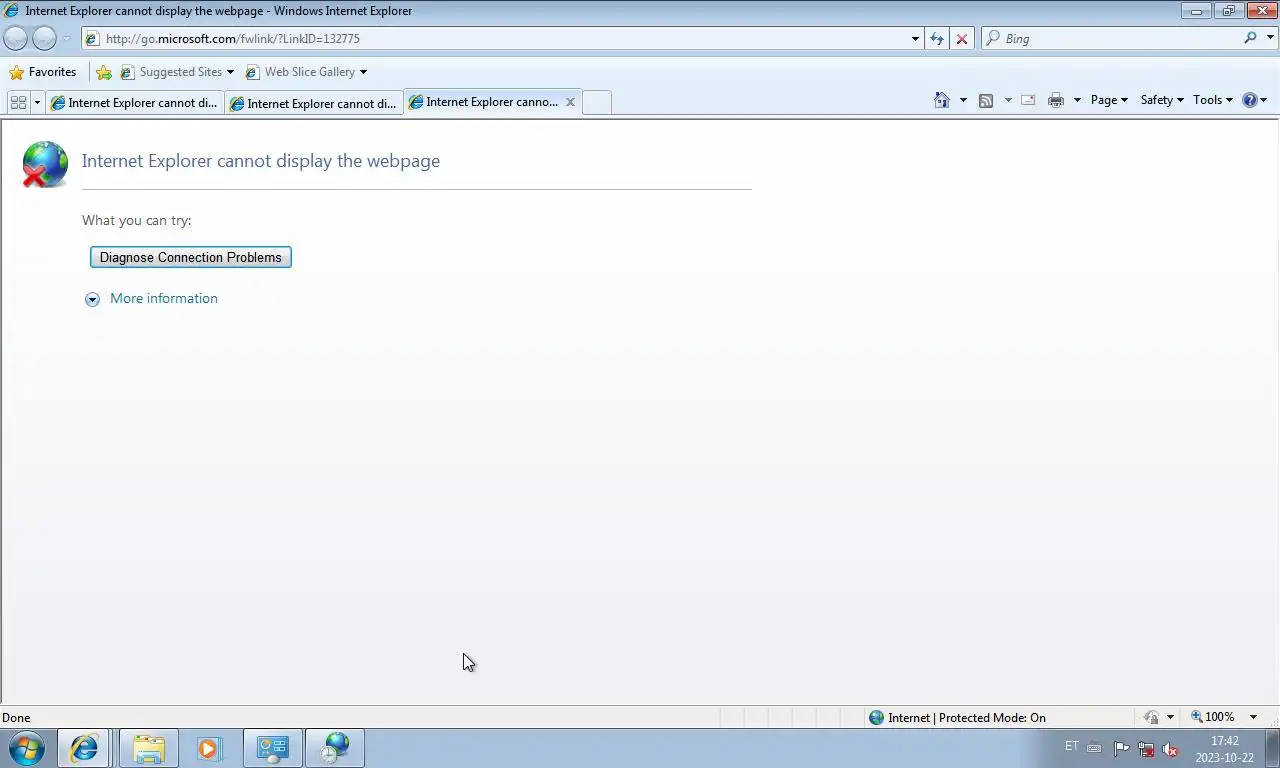Open the Favorites button
The width and height of the screenshot is (1280, 768).
click(42, 72)
